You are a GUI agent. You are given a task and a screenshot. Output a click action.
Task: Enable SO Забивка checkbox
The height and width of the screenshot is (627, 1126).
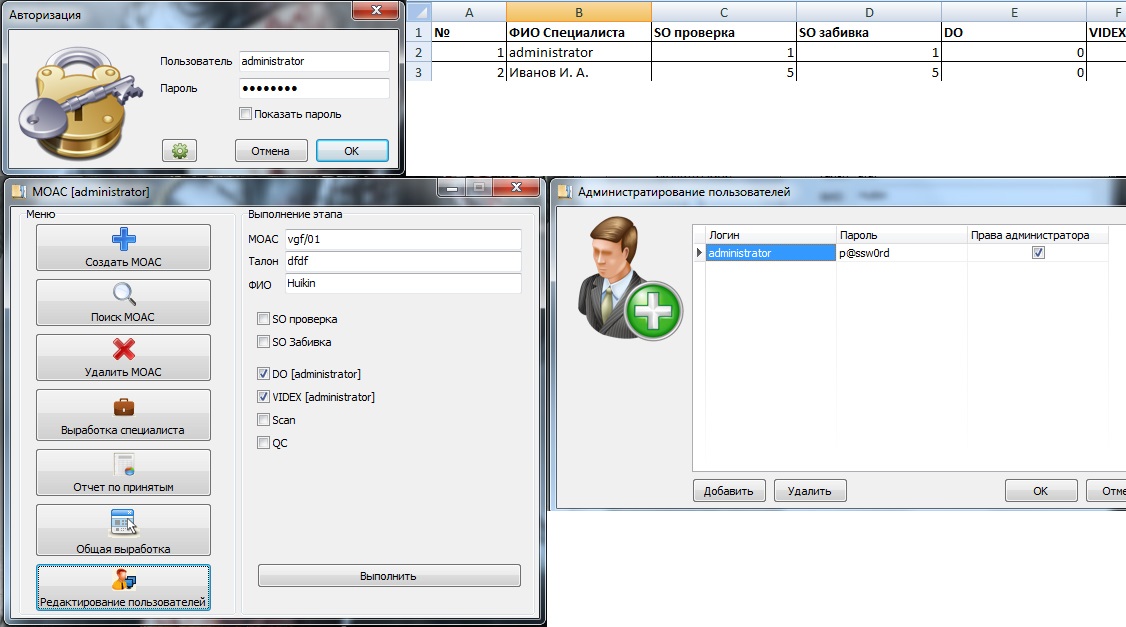(x=264, y=342)
